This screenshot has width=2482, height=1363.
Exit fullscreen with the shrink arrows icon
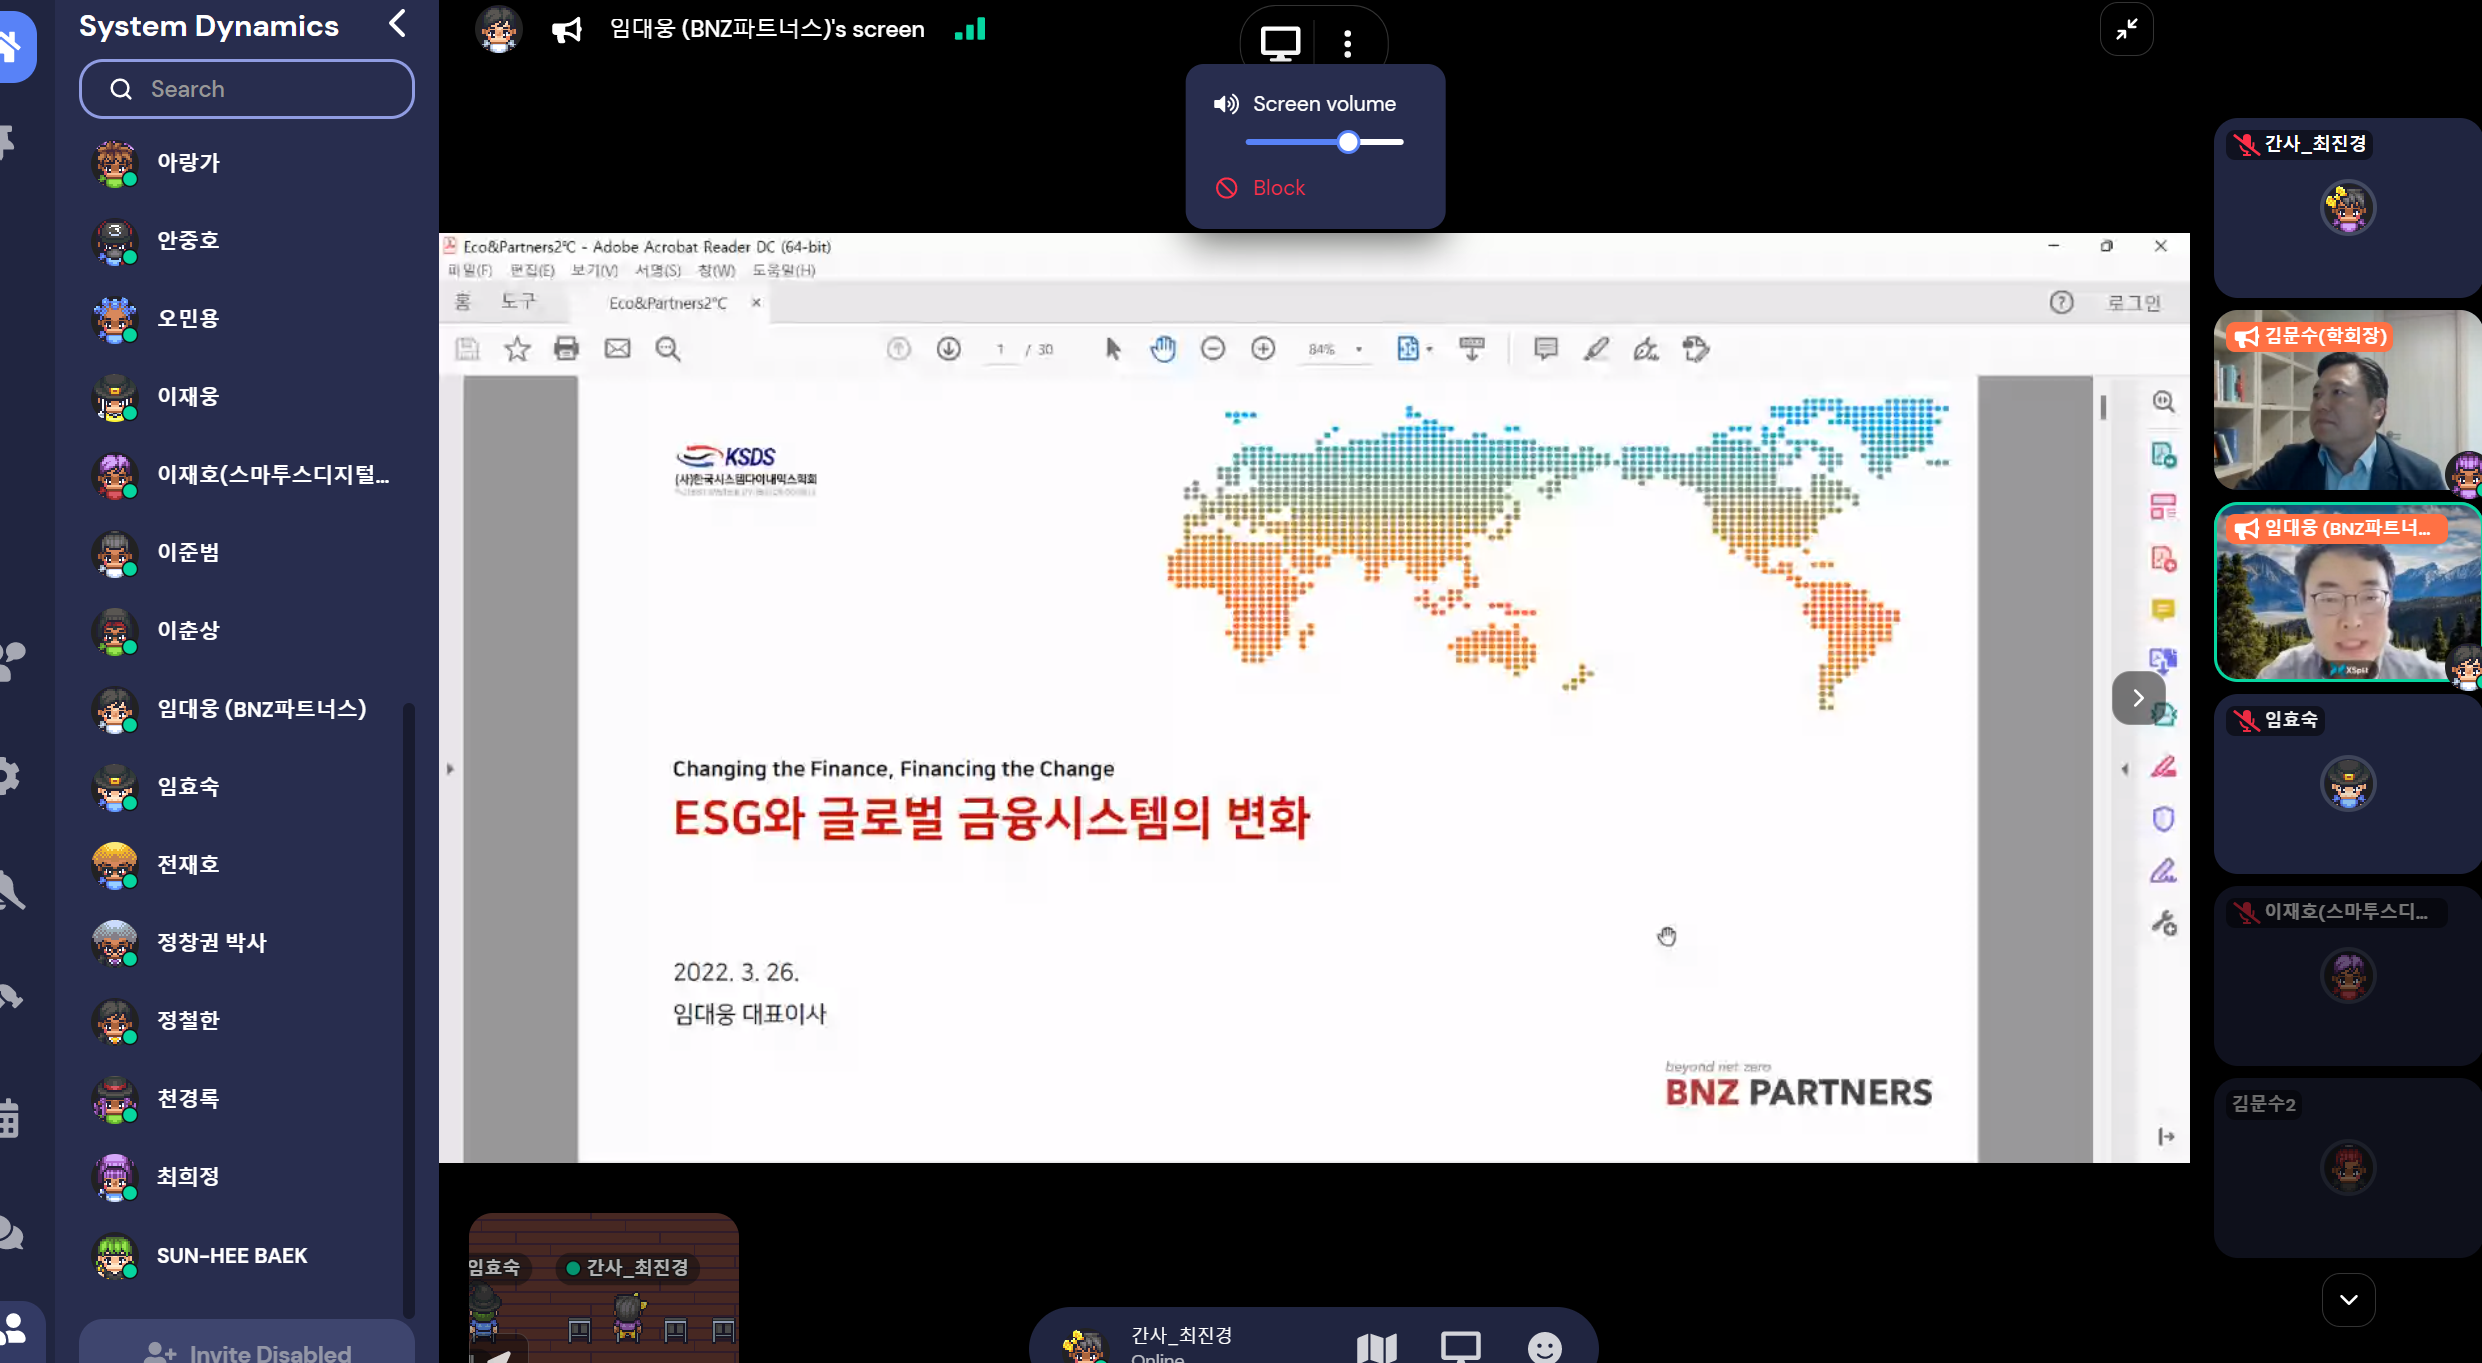[x=2126, y=30]
